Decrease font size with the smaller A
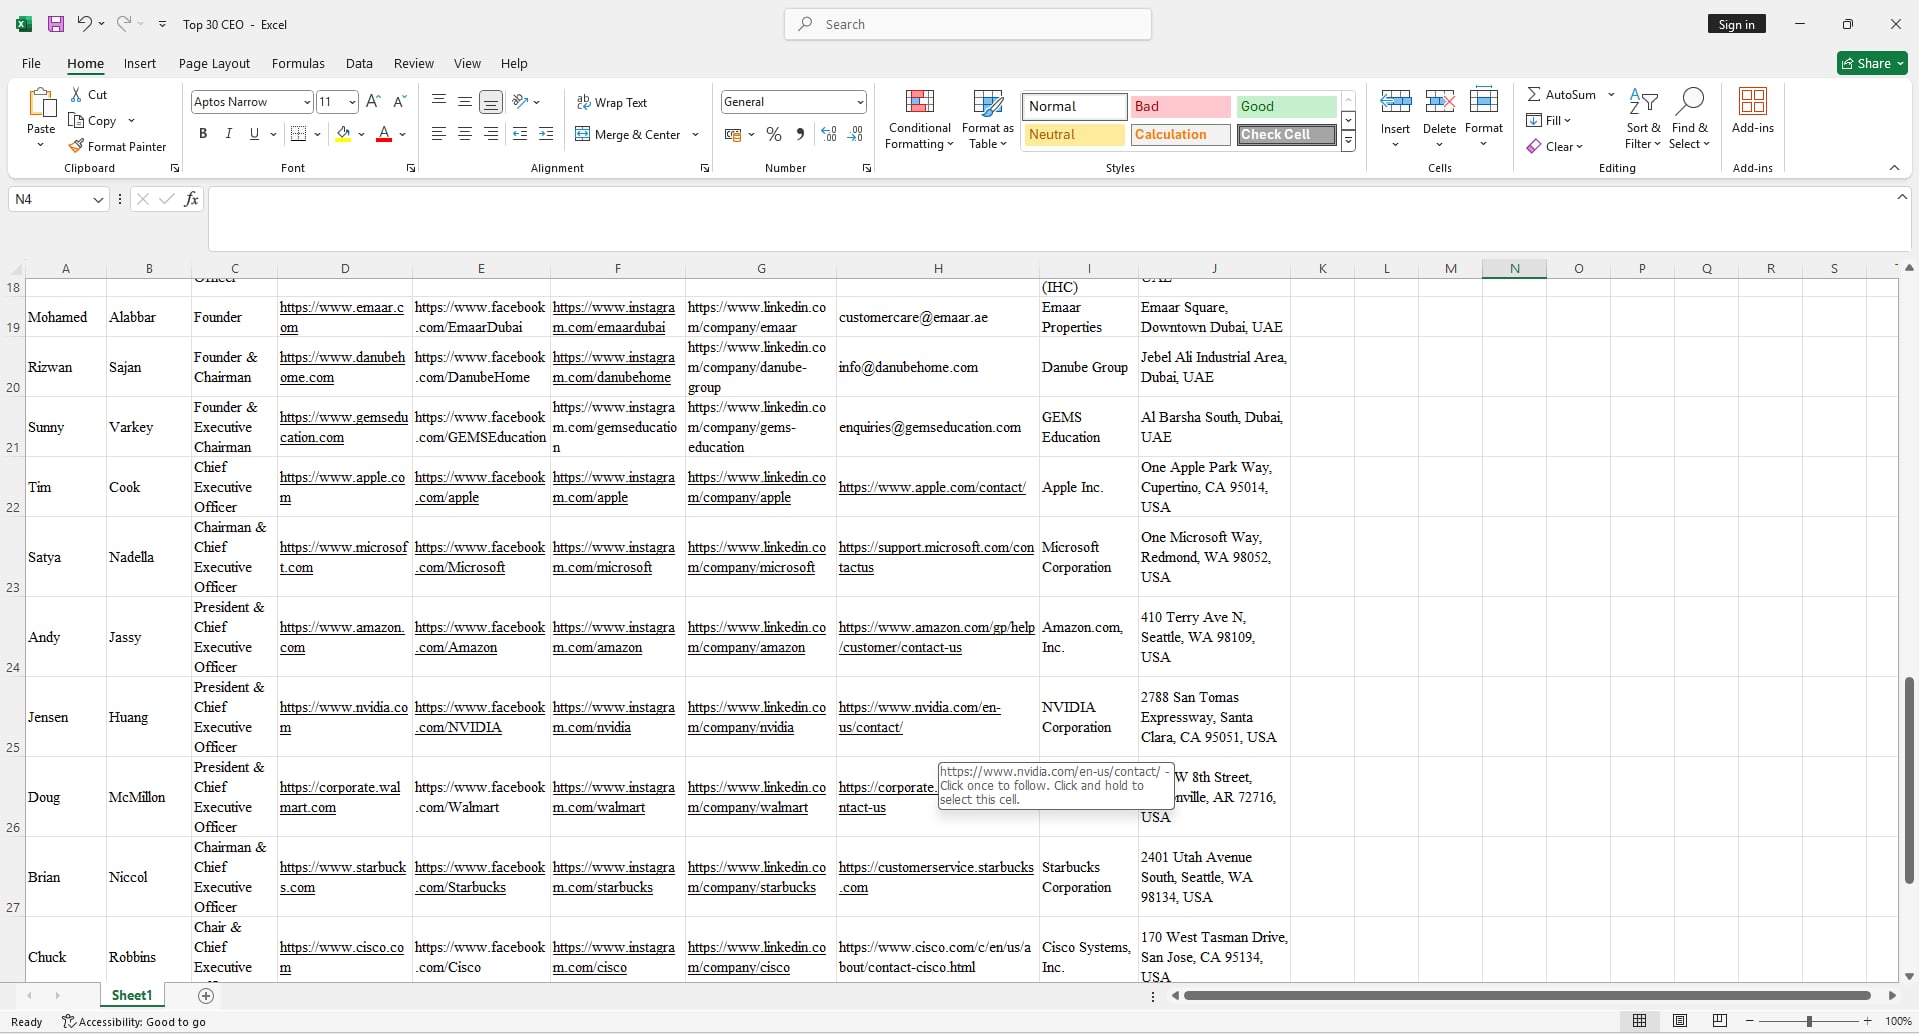 coord(399,101)
